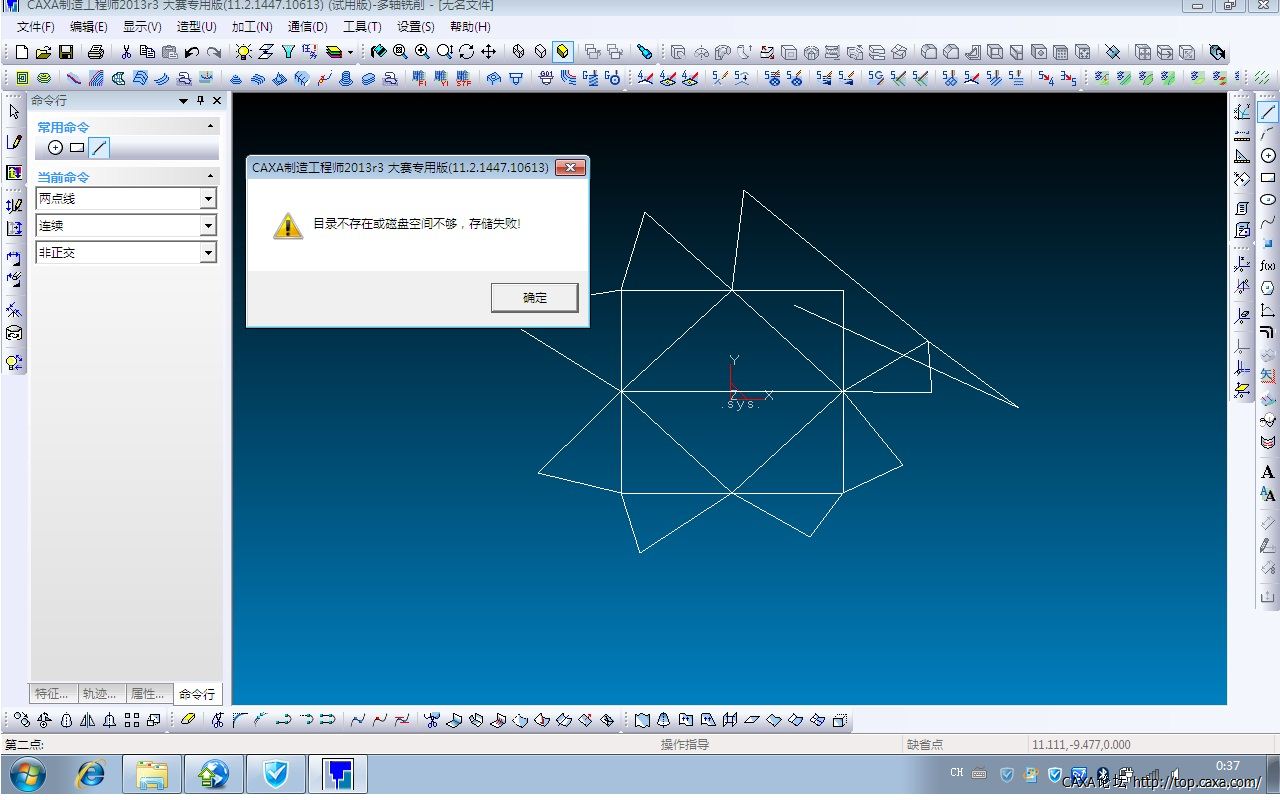Switch to the 轨迹 tab
This screenshot has width=1280, height=800.
[x=100, y=694]
